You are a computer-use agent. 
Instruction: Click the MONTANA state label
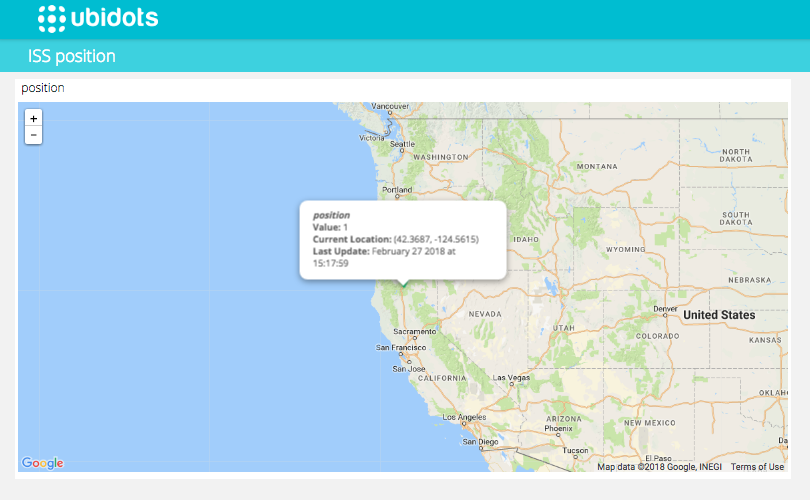click(597, 166)
